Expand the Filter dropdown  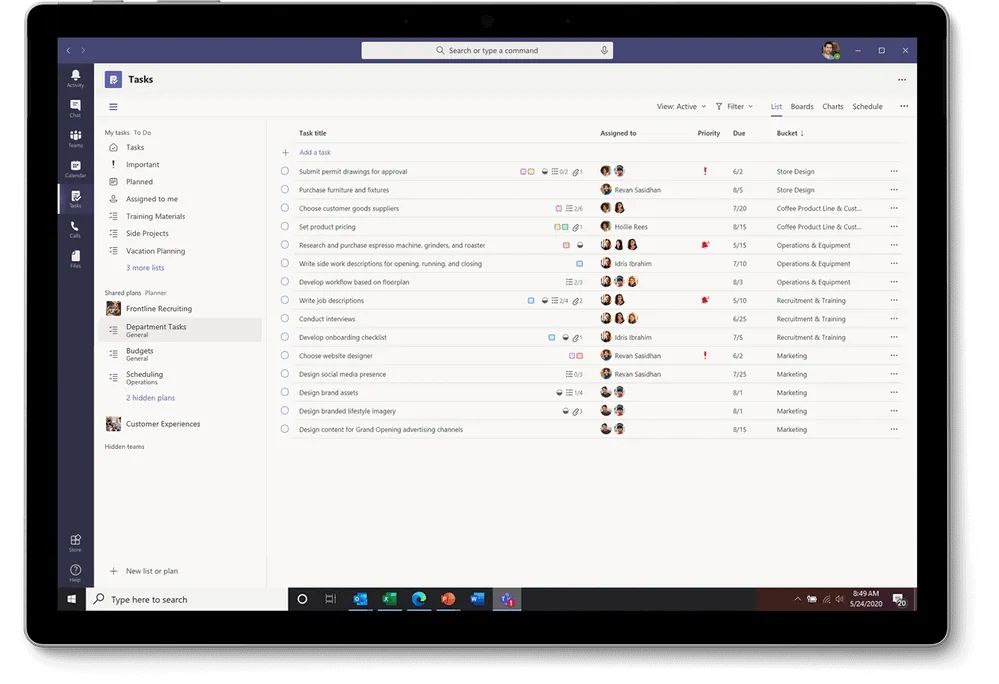[x=735, y=106]
